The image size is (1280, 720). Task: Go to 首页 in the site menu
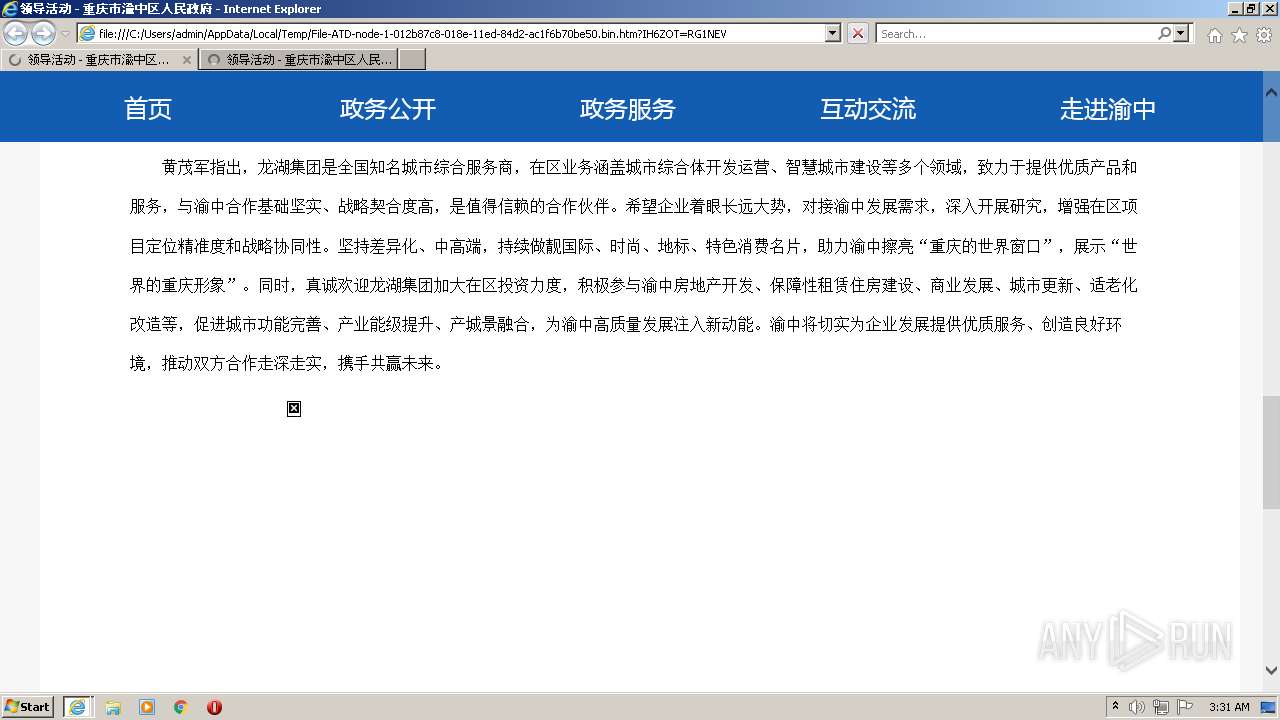(148, 109)
